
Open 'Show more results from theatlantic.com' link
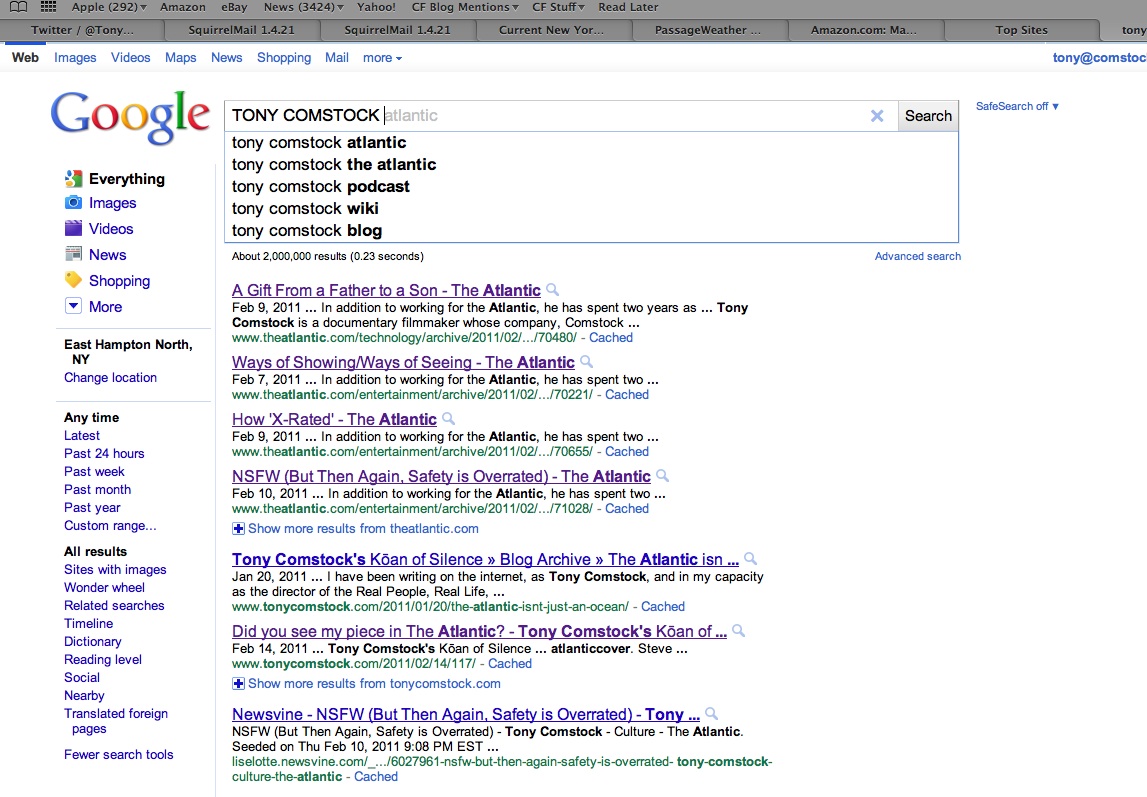[x=363, y=529]
